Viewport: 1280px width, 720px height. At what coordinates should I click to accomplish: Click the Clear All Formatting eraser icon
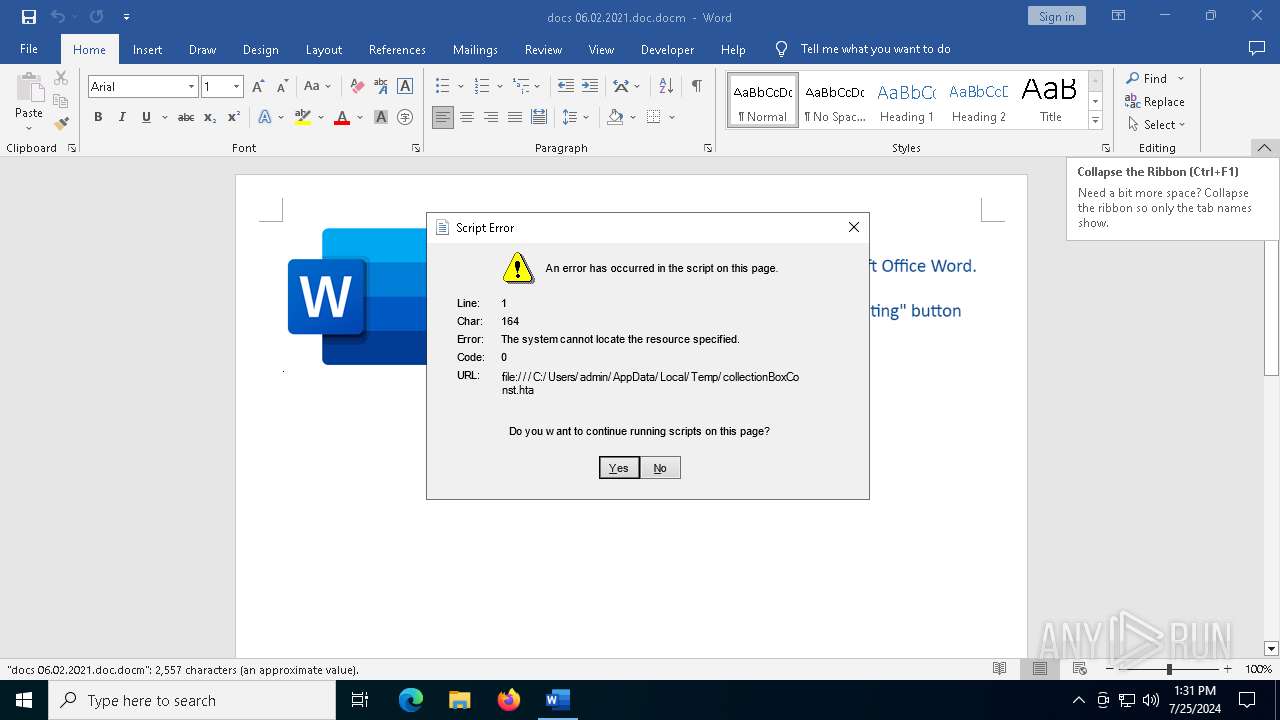tap(357, 87)
